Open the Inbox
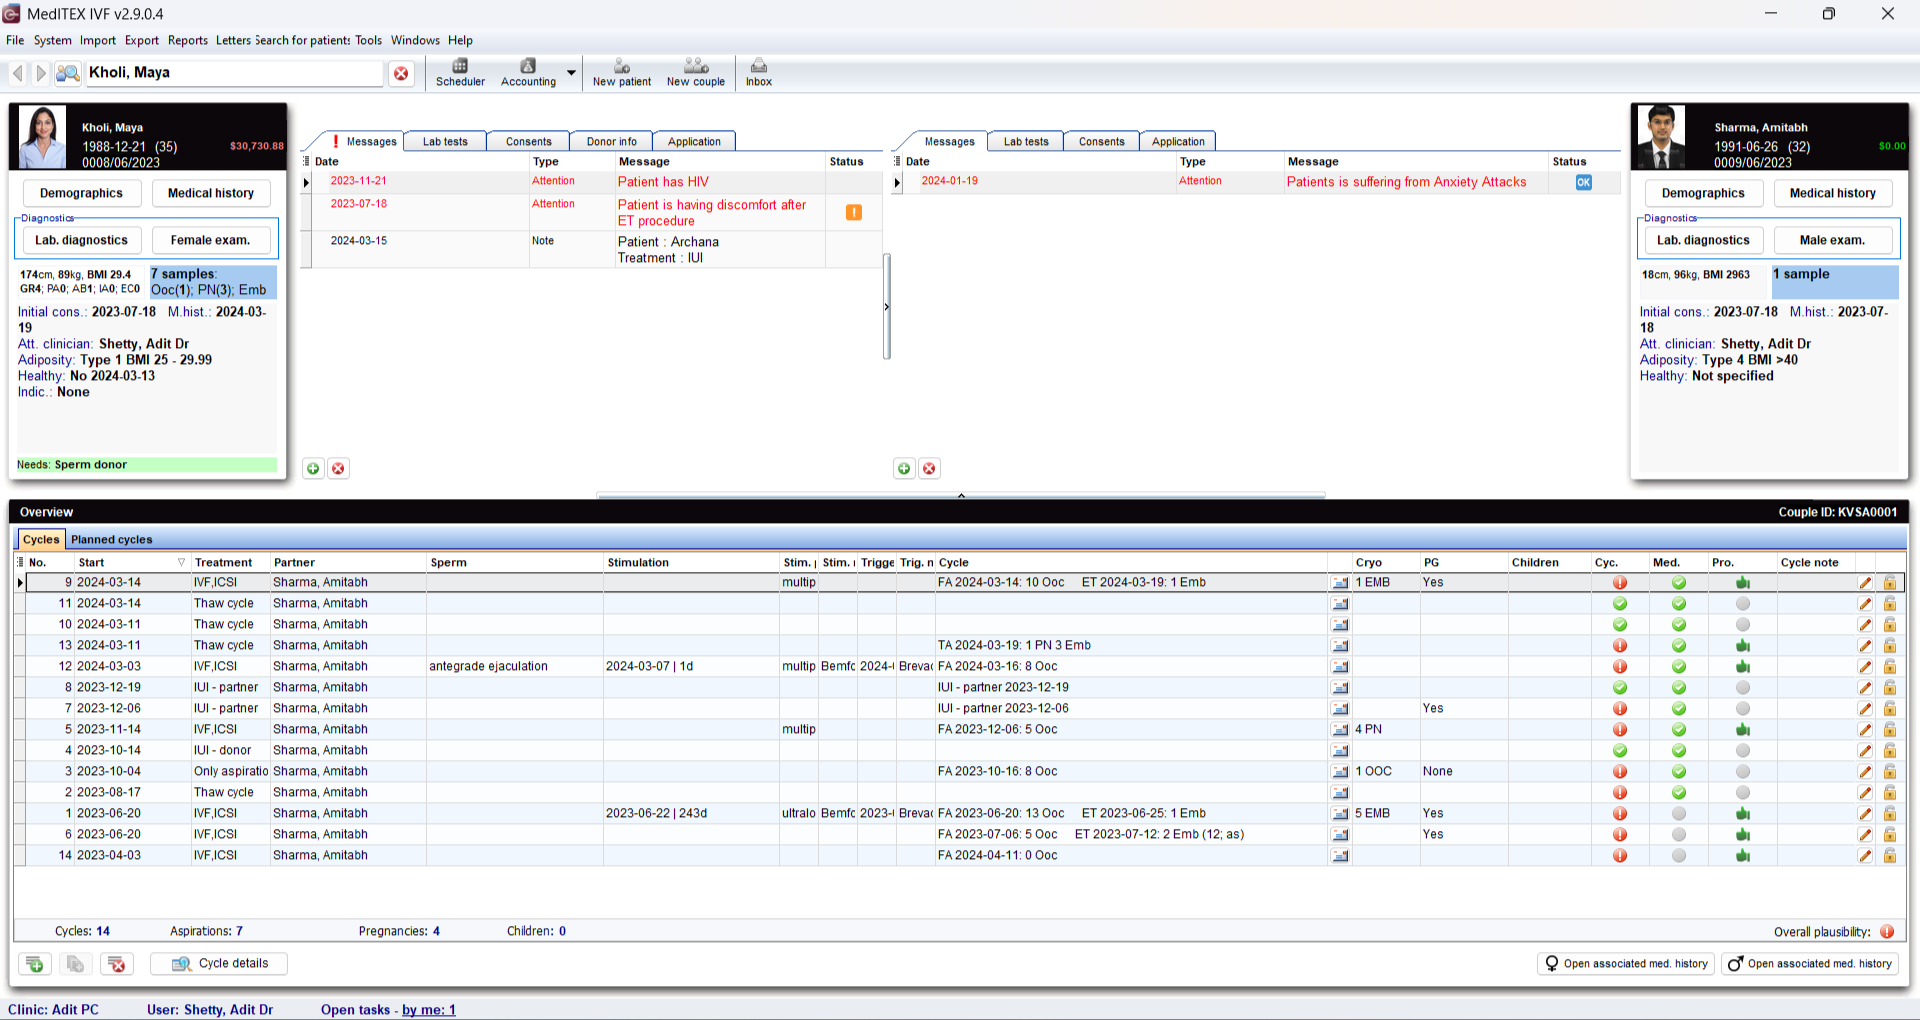 point(758,72)
